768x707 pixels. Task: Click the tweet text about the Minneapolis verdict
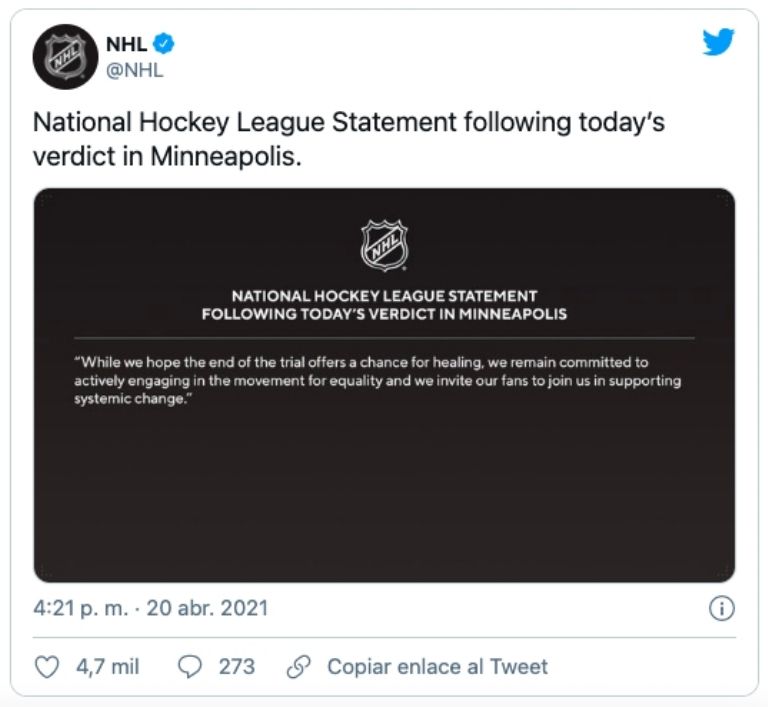pos(348,140)
